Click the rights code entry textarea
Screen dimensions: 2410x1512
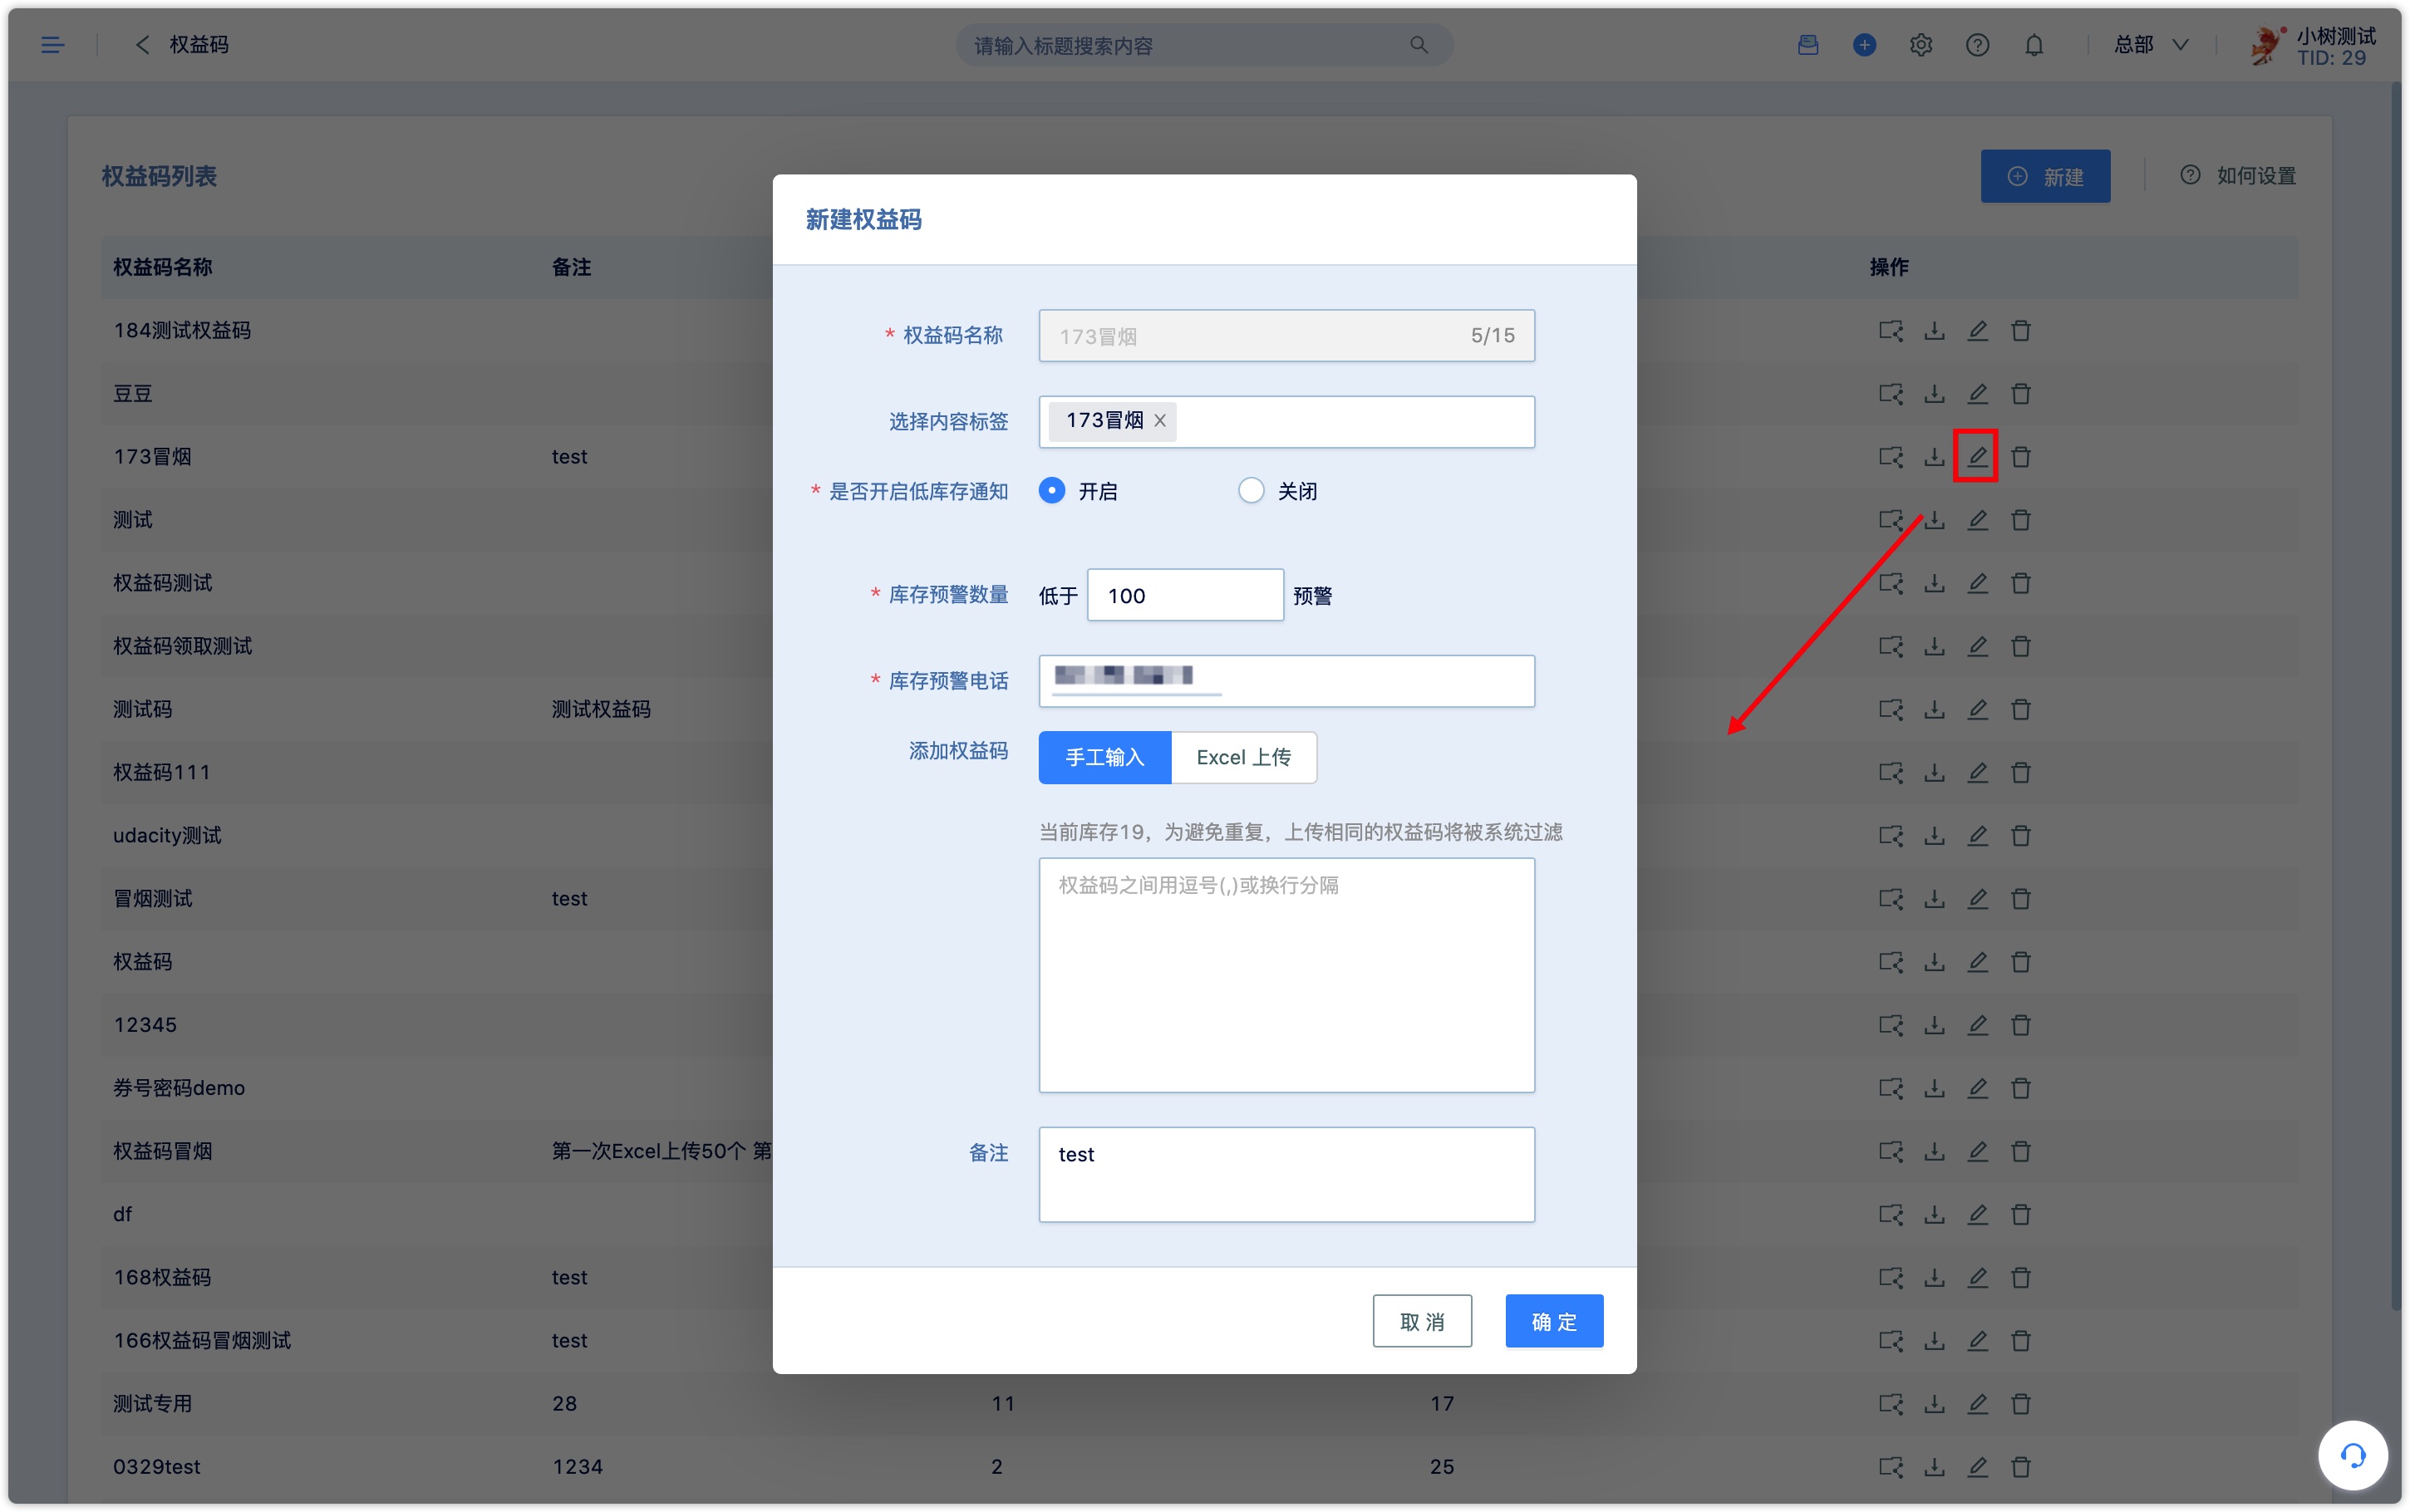pos(1286,975)
